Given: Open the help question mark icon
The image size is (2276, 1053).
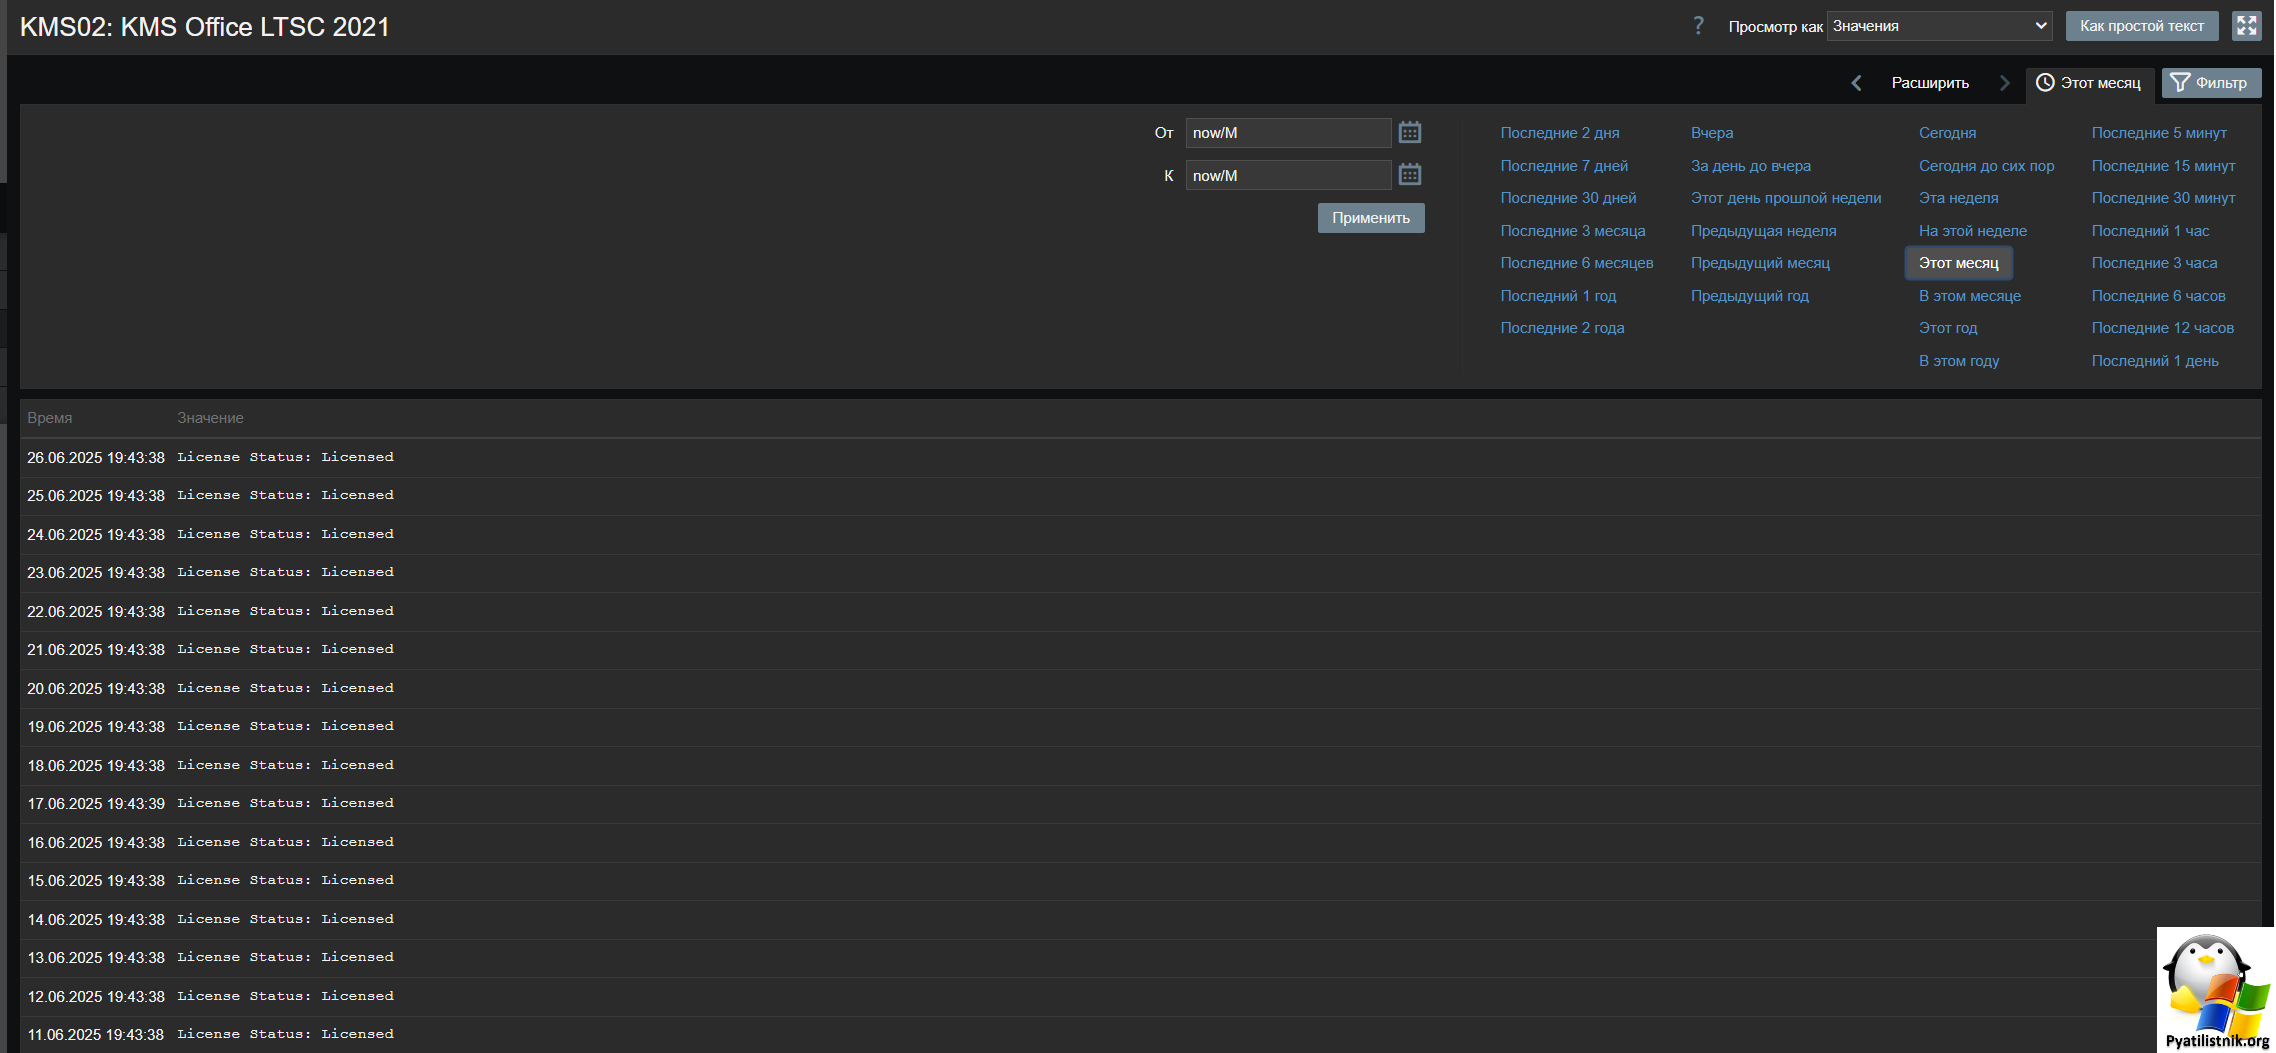Looking at the screenshot, I should (x=1698, y=26).
